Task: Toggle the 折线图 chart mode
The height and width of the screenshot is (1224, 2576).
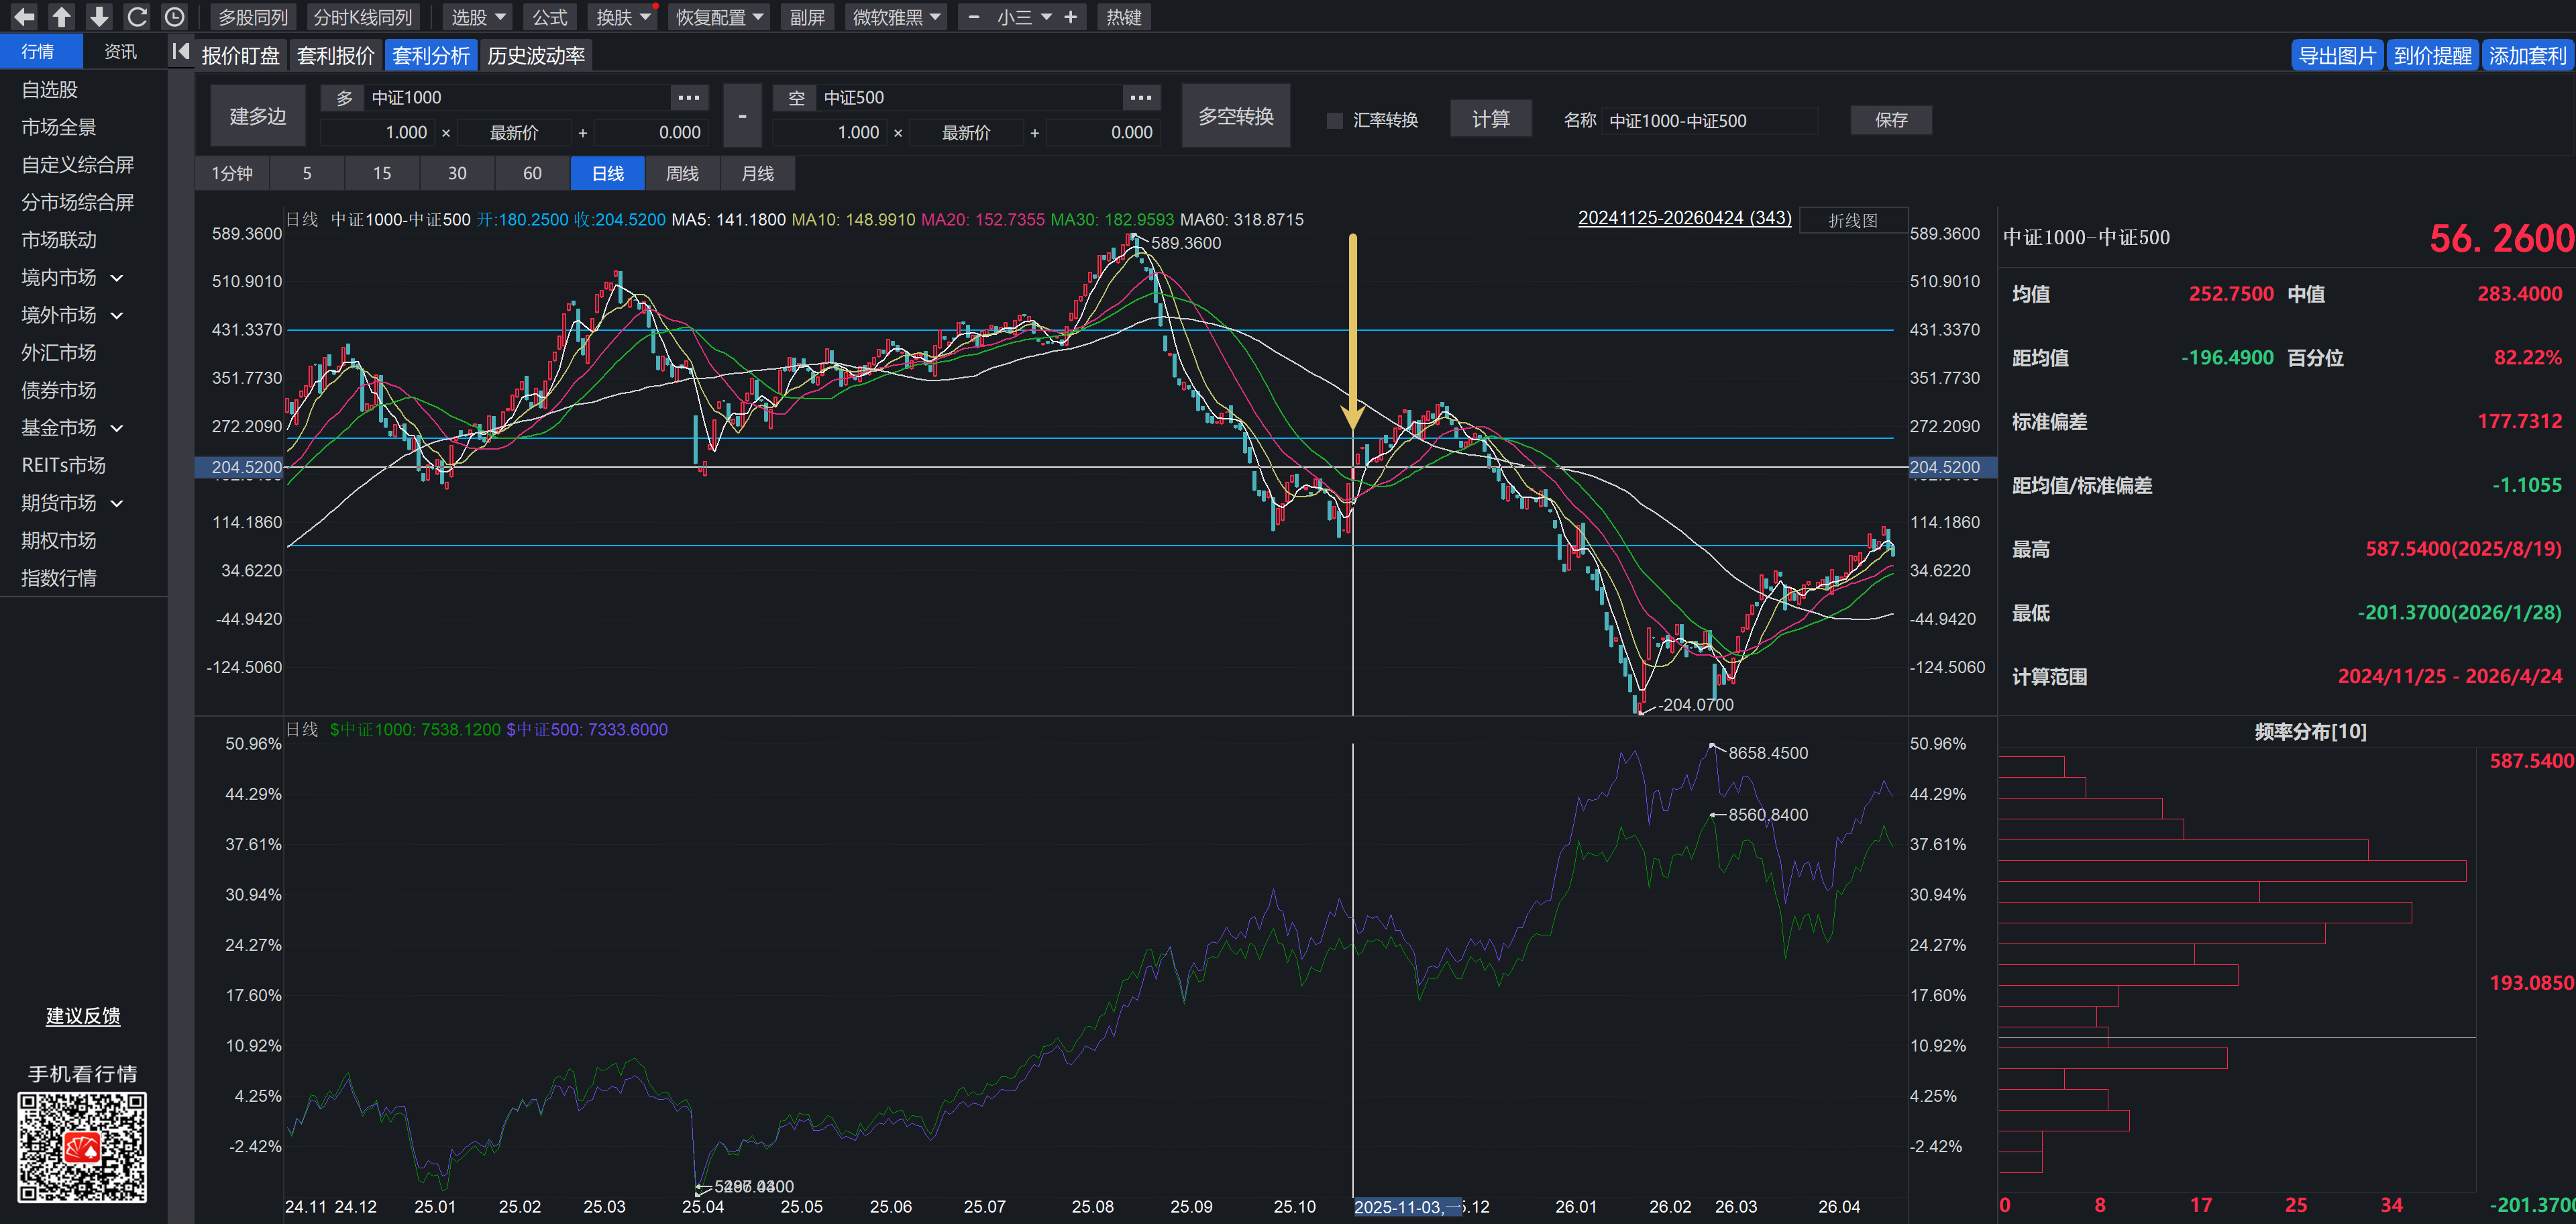Action: point(1852,220)
